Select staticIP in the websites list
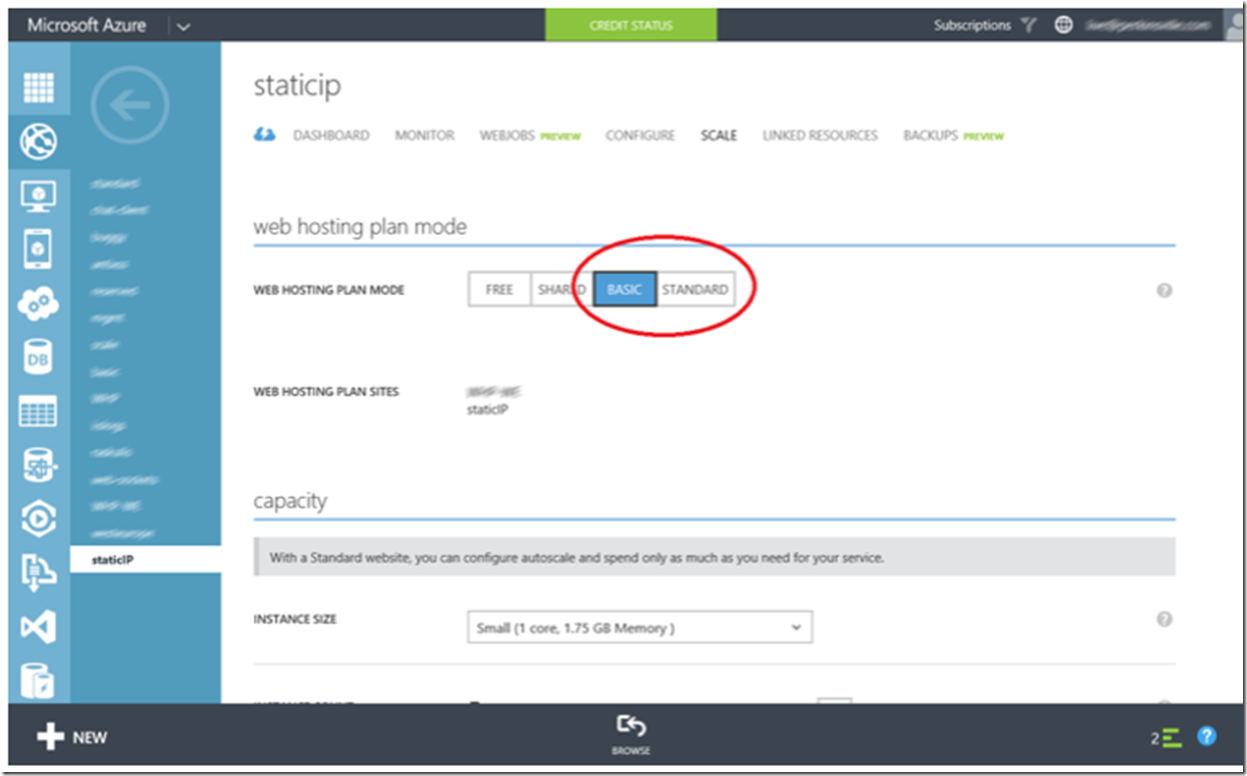1247x776 pixels. [x=146, y=560]
